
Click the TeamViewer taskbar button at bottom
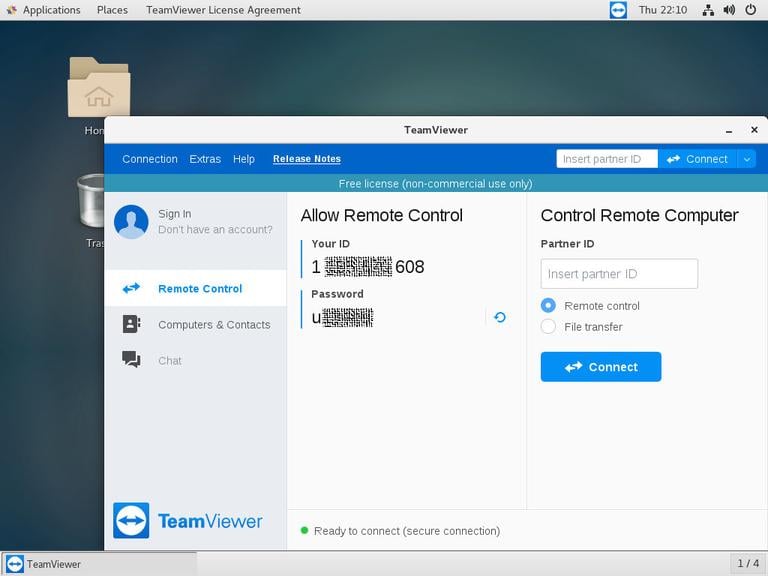tap(99, 564)
